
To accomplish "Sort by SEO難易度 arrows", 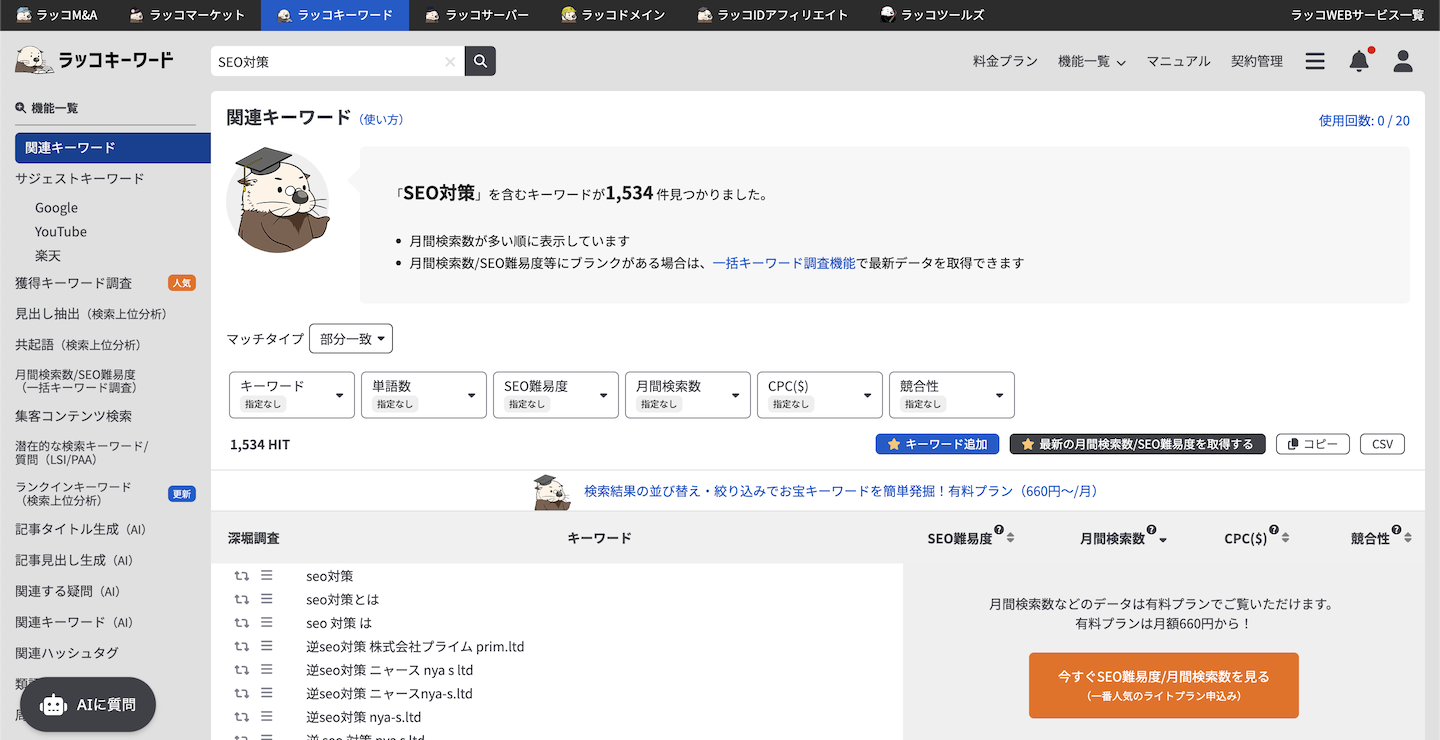I will tap(1010, 538).
